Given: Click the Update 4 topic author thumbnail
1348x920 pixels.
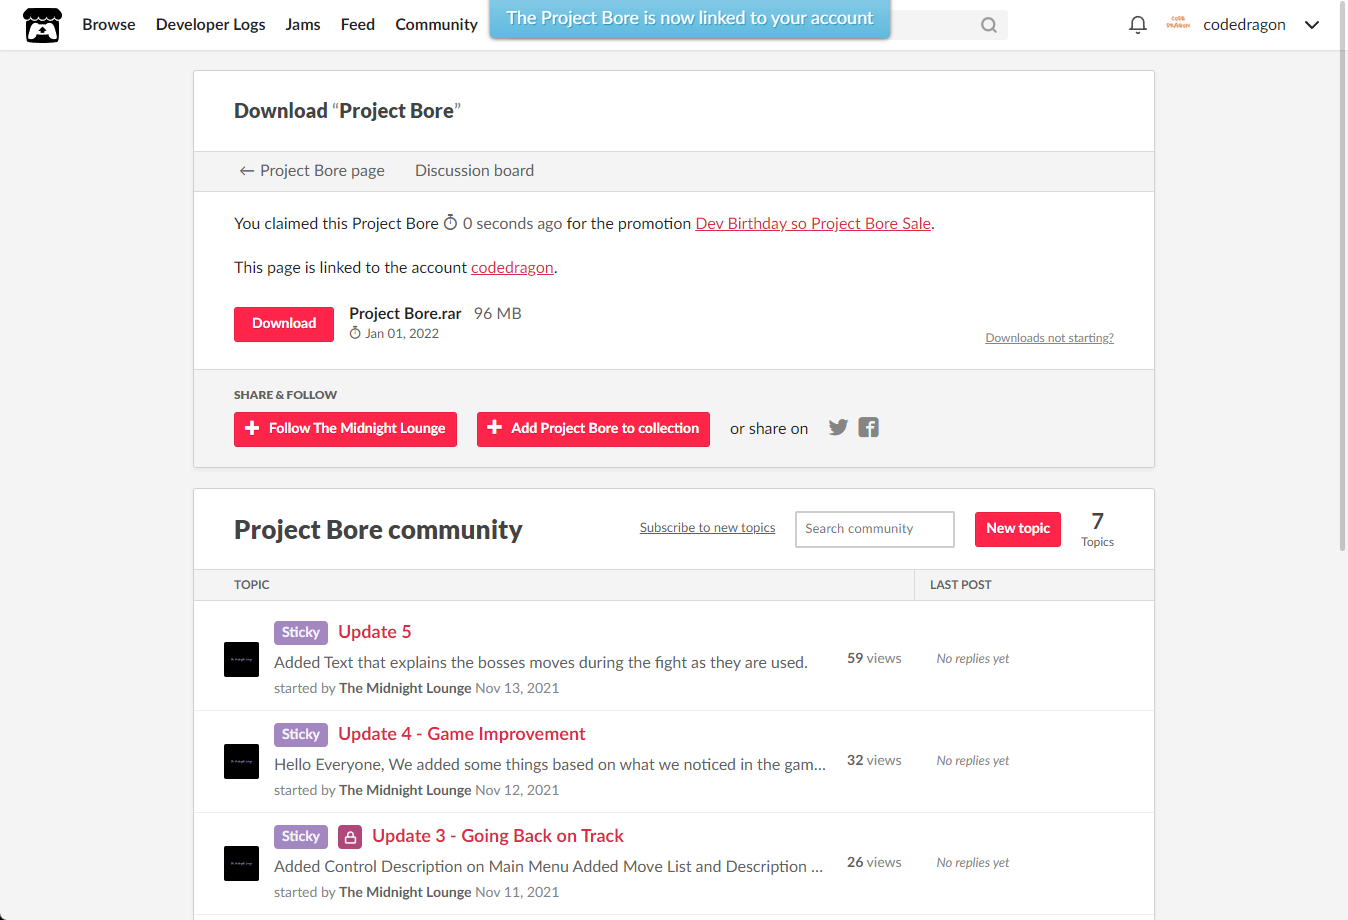Looking at the screenshot, I should pyautogui.click(x=241, y=762).
